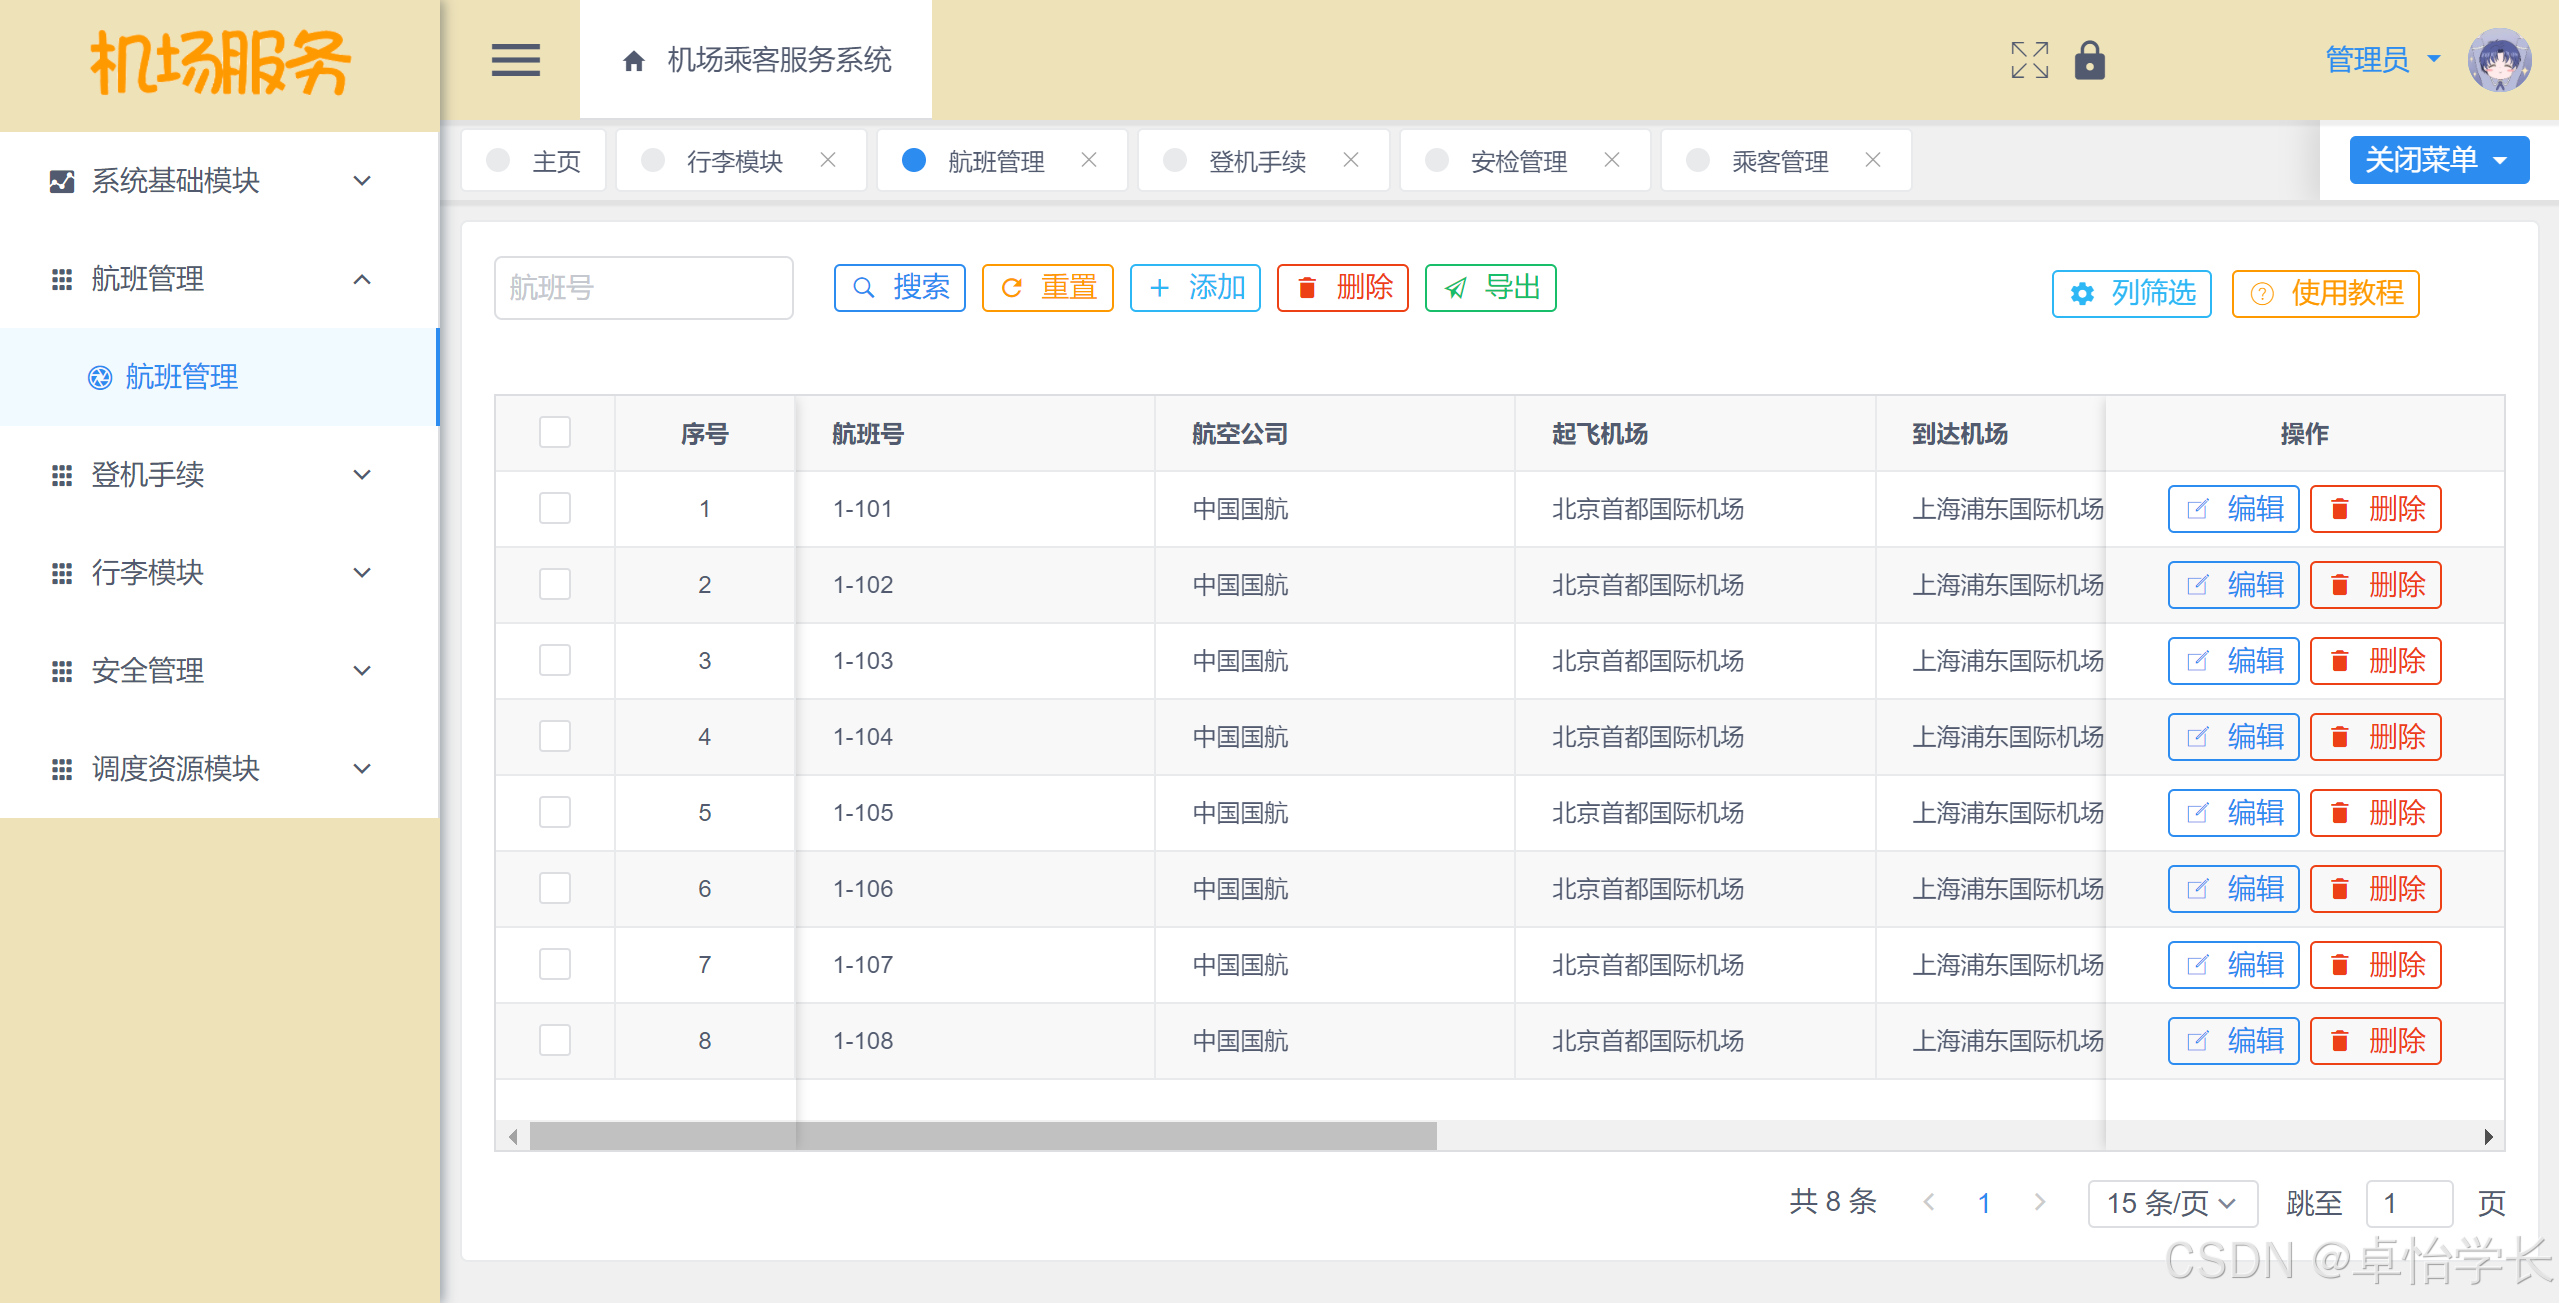Click the toolbar 删除 batch delete button
Screen dimensions: 2559x1303
(1343, 288)
